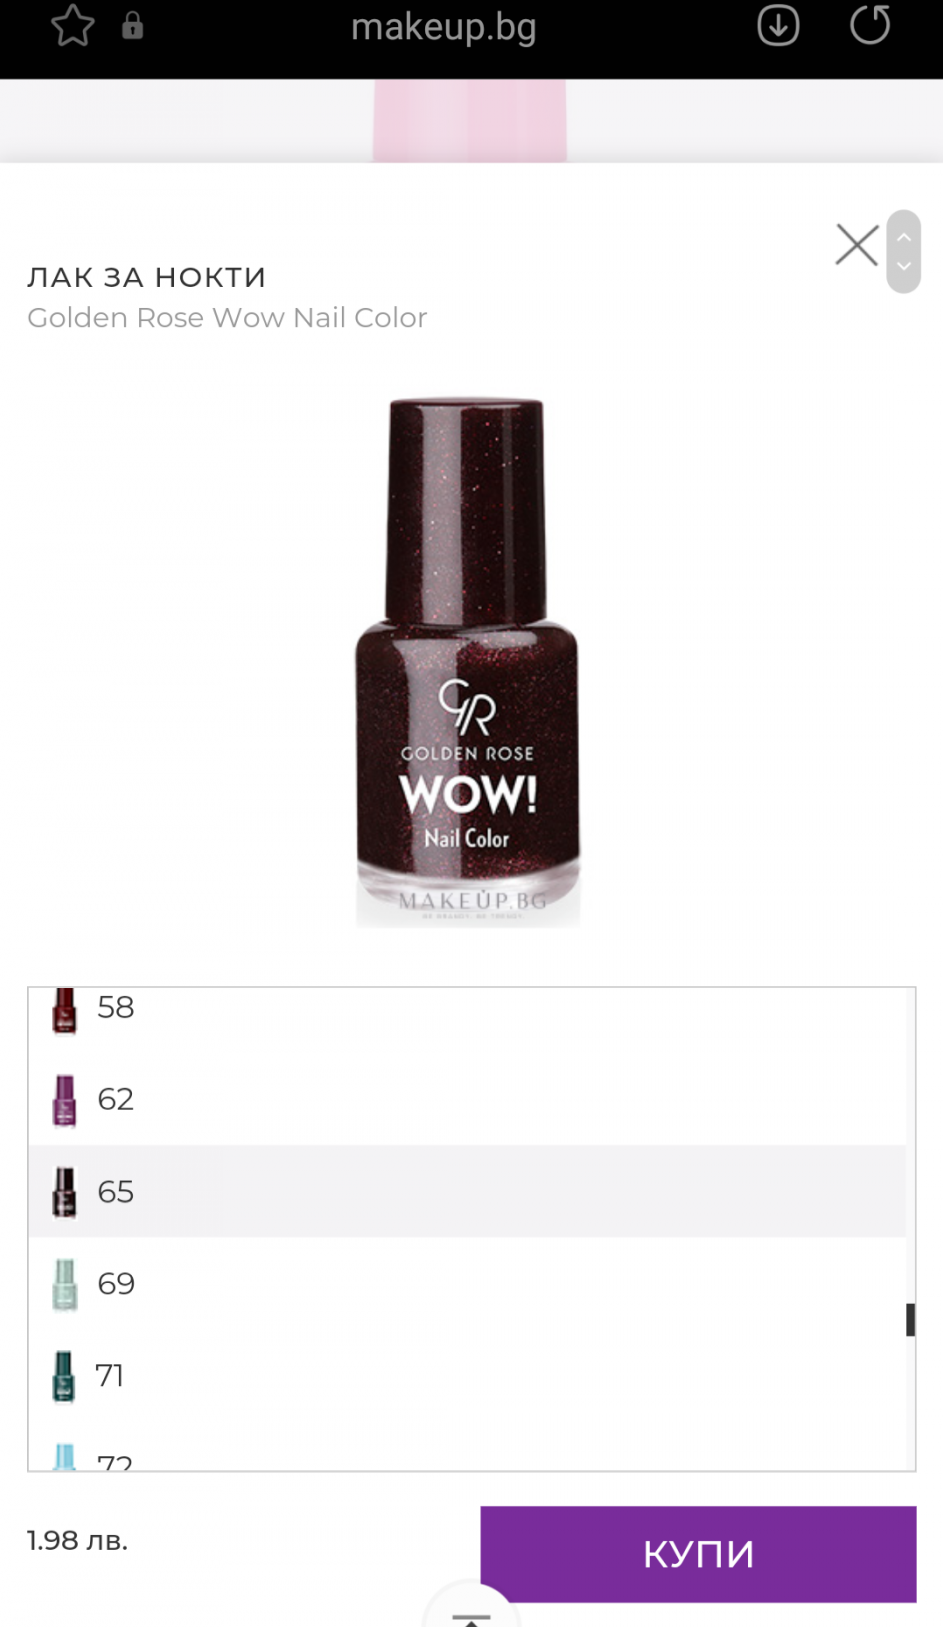Tap the nail polish bottle product image

[x=467, y=662]
